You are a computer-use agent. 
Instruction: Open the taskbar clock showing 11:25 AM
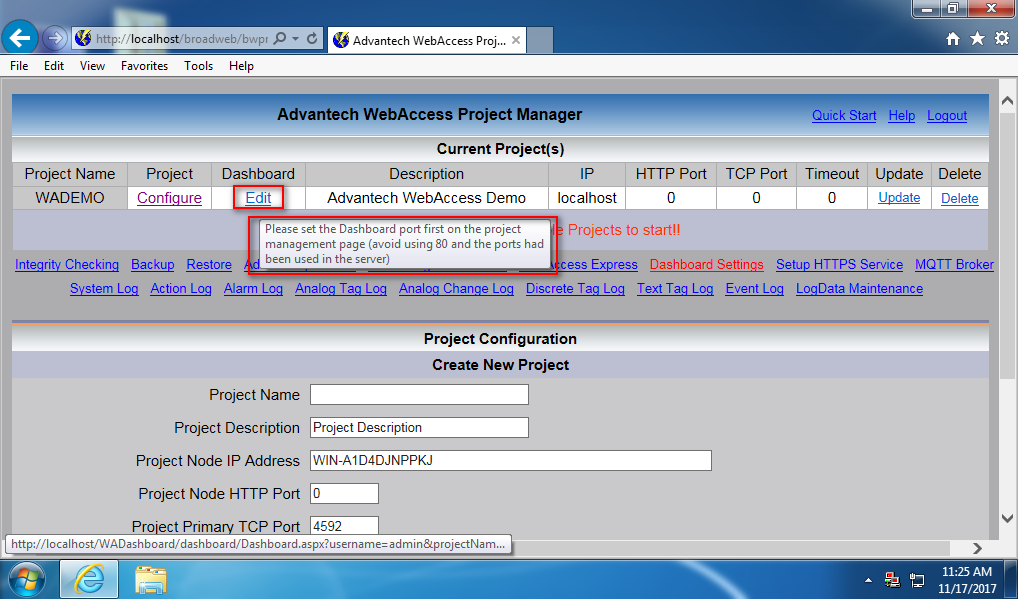coord(967,580)
